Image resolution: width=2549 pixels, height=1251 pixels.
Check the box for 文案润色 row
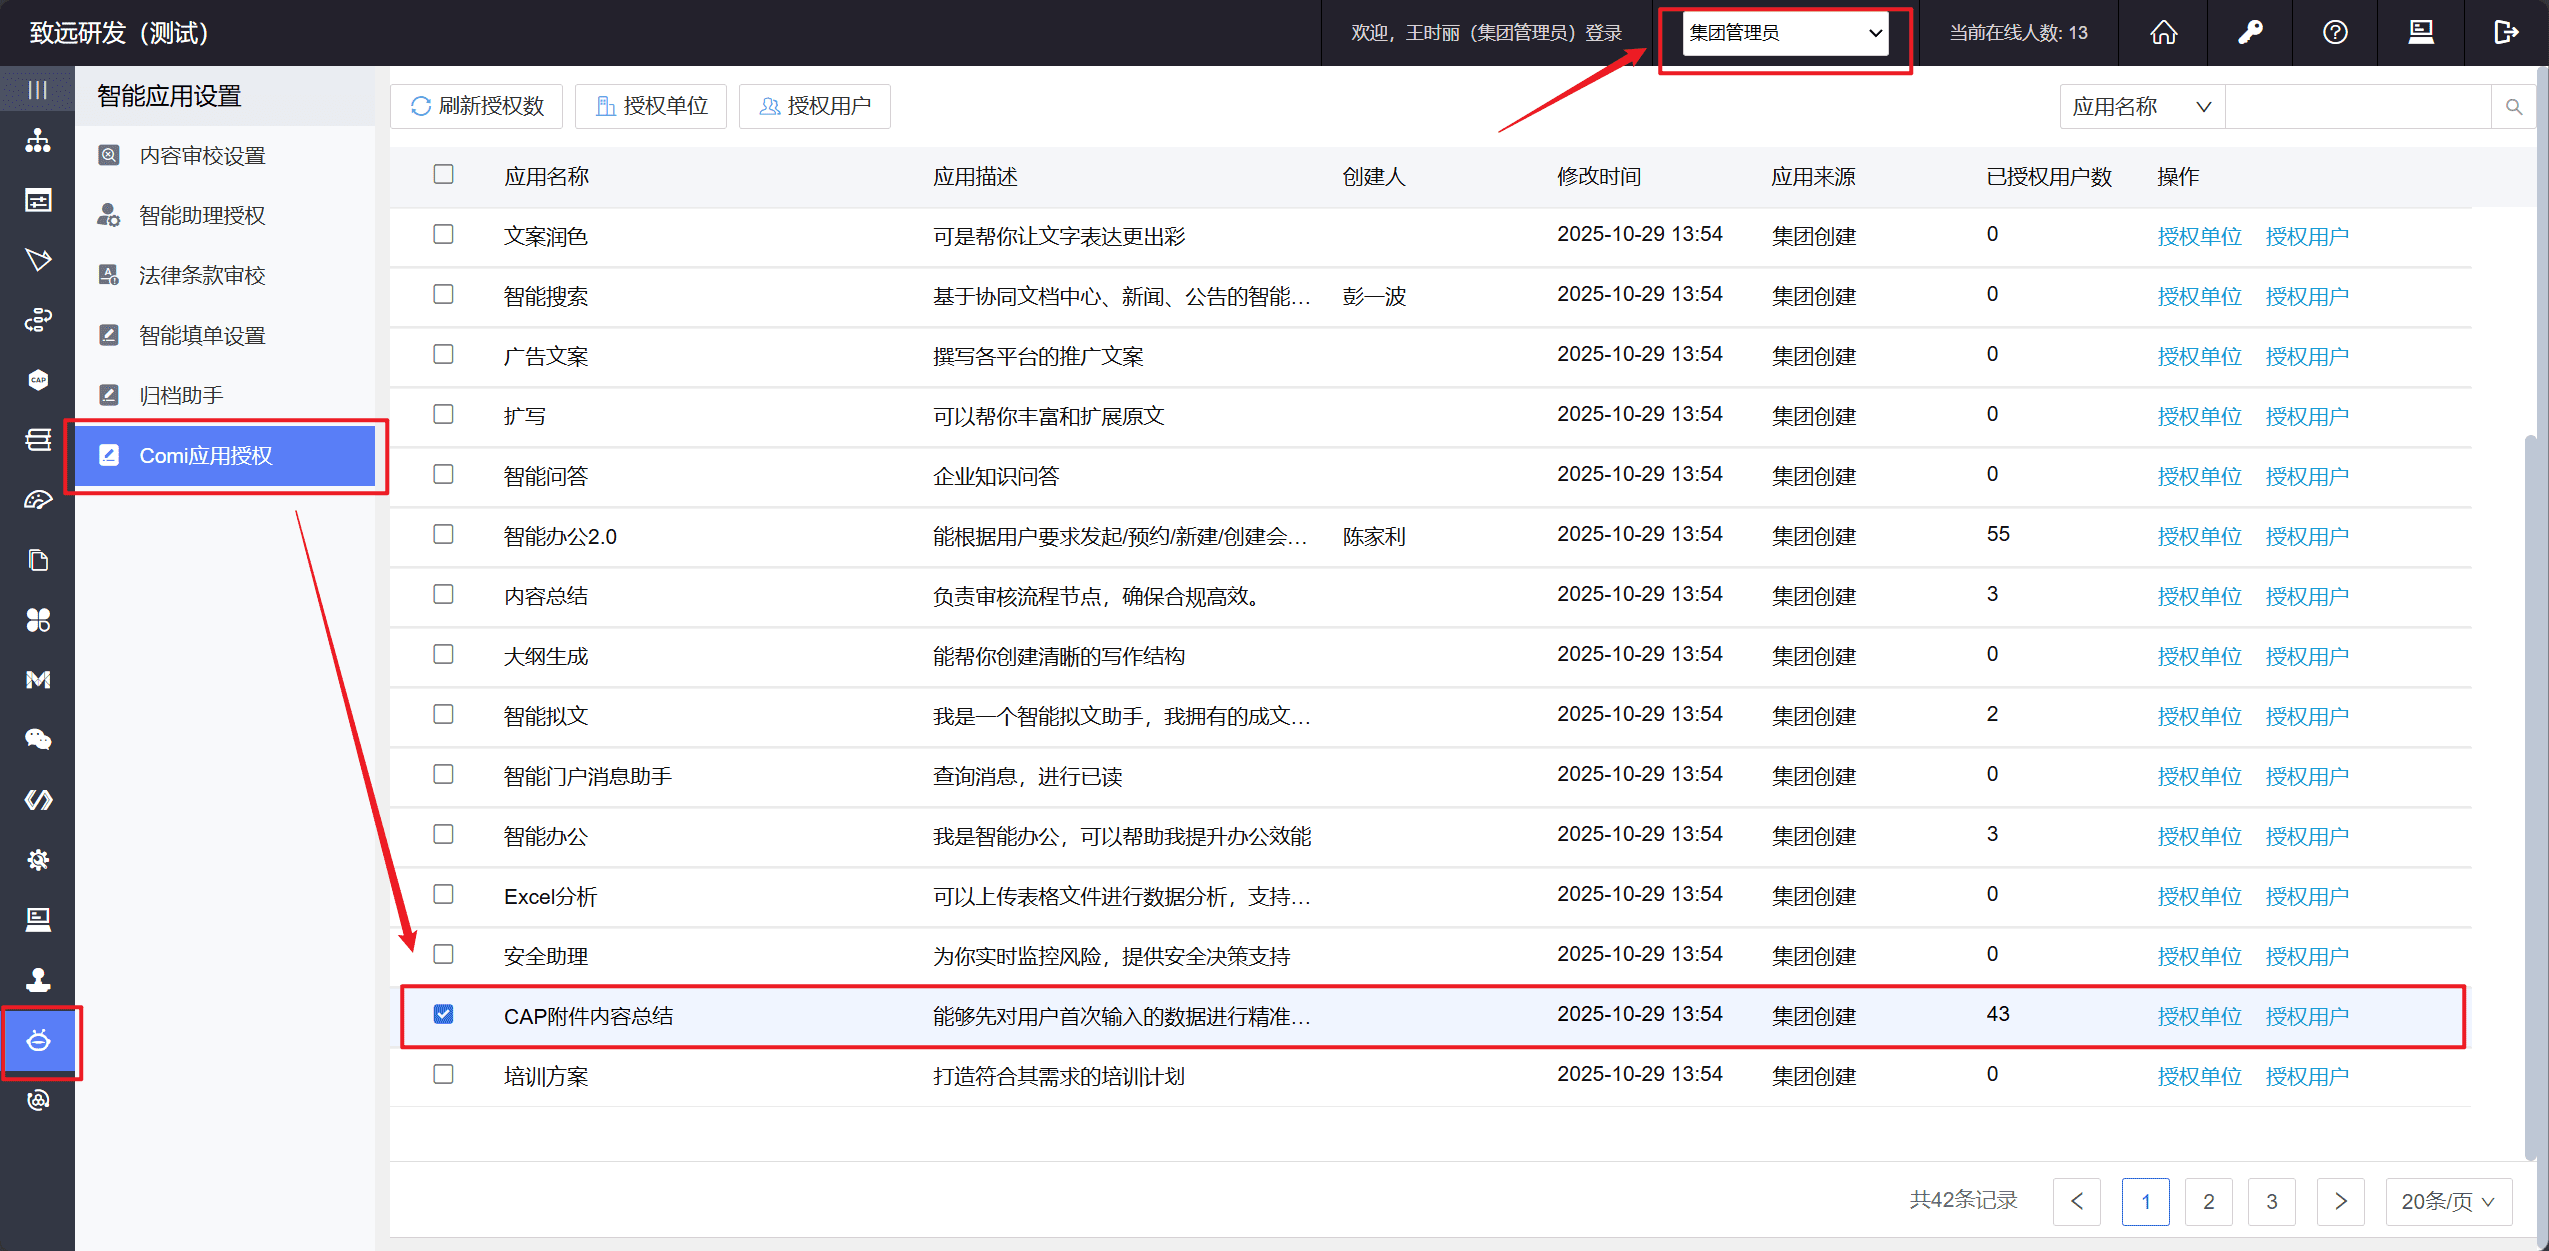(443, 234)
